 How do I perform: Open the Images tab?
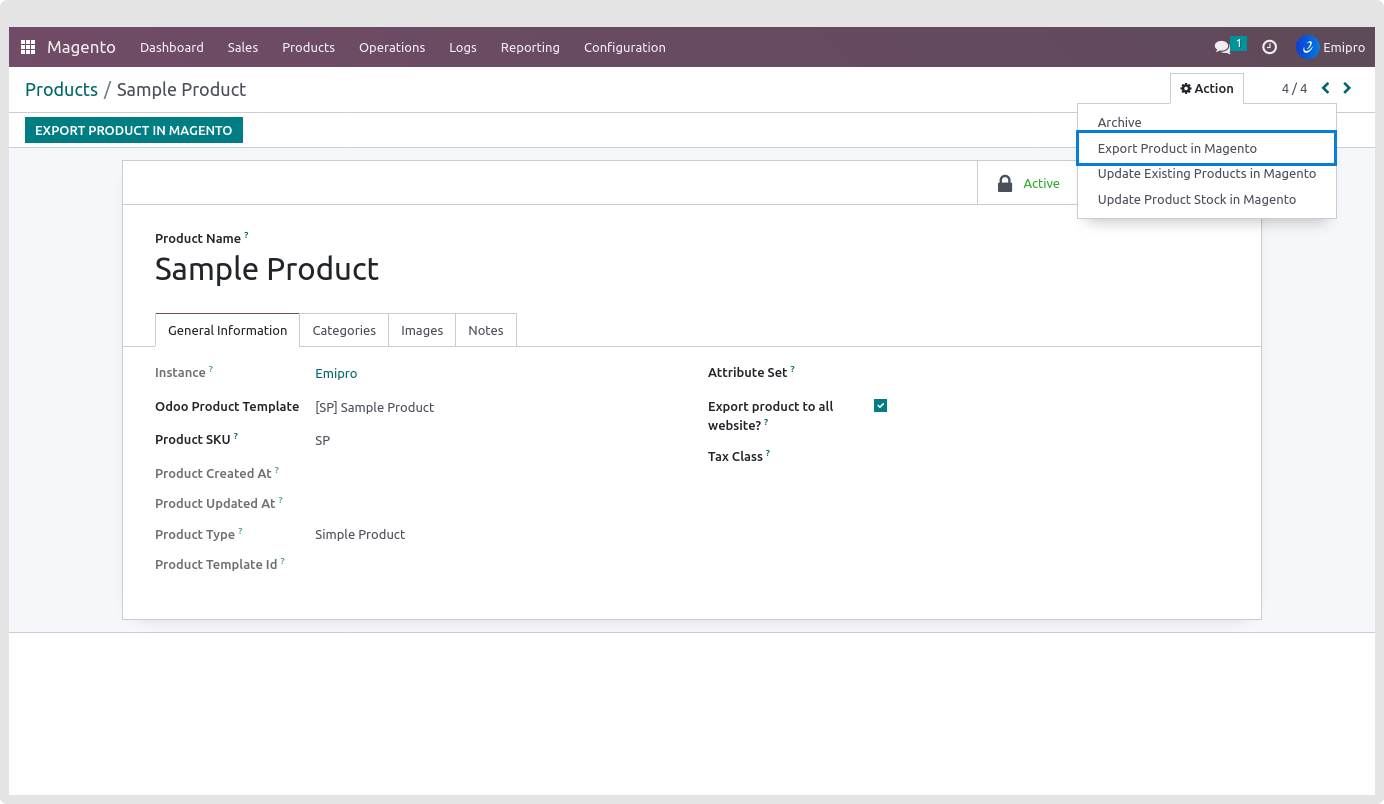(x=422, y=331)
